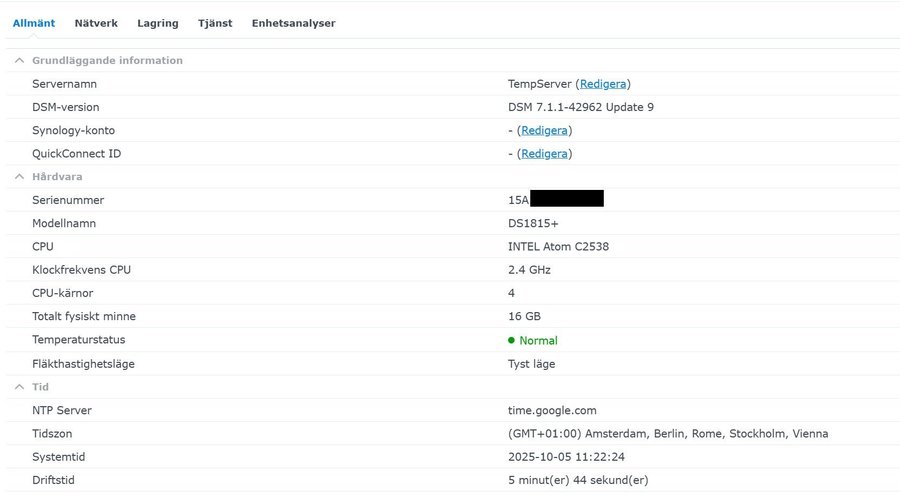Click the time.google.com NTP server value
The image size is (900, 502).
(552, 411)
